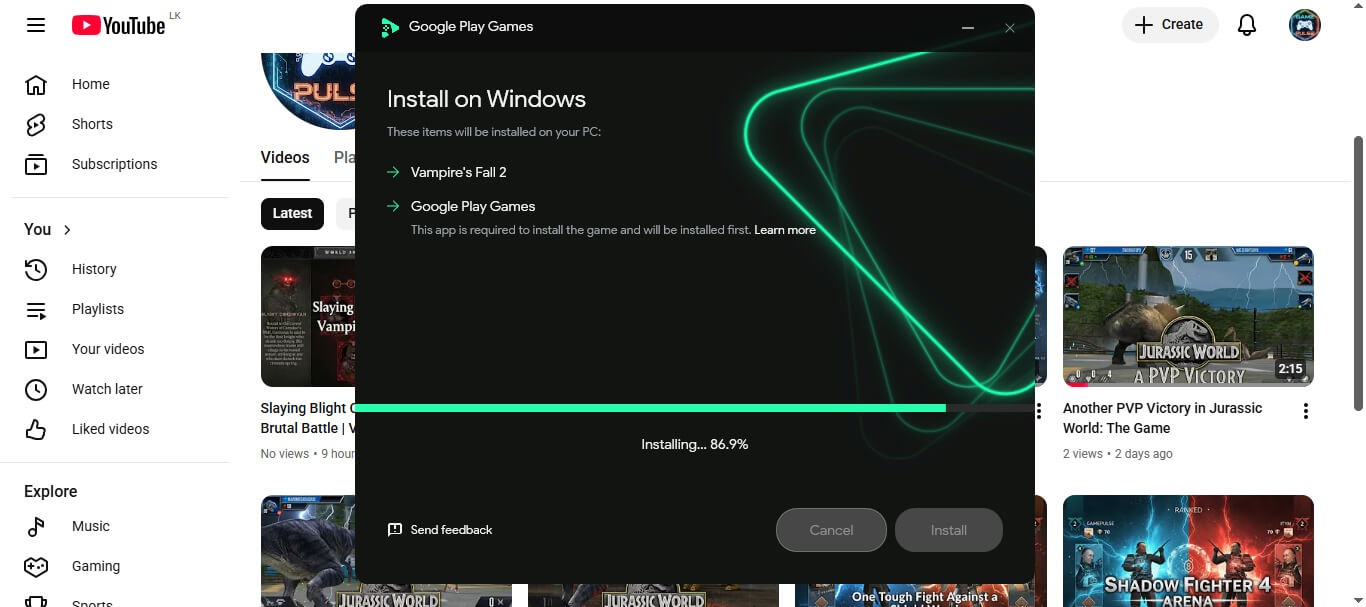Open the account avatar menu
This screenshot has height=607, width=1366.
coord(1304,25)
